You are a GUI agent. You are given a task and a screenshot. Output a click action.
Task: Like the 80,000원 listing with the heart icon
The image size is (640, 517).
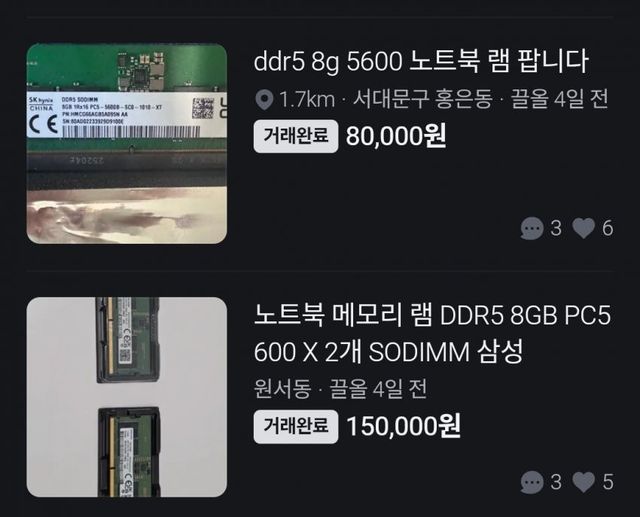point(584,228)
